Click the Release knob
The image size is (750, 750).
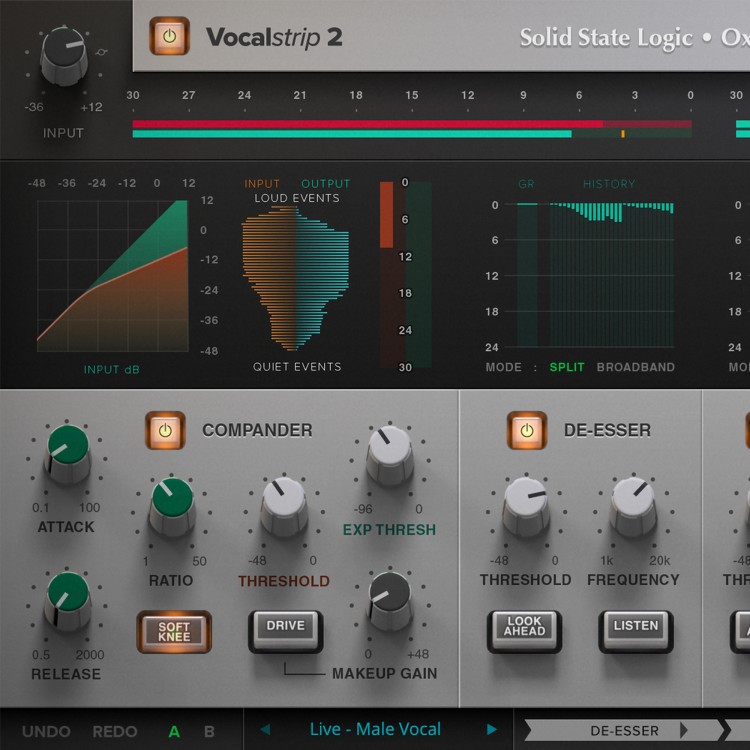click(x=68, y=601)
